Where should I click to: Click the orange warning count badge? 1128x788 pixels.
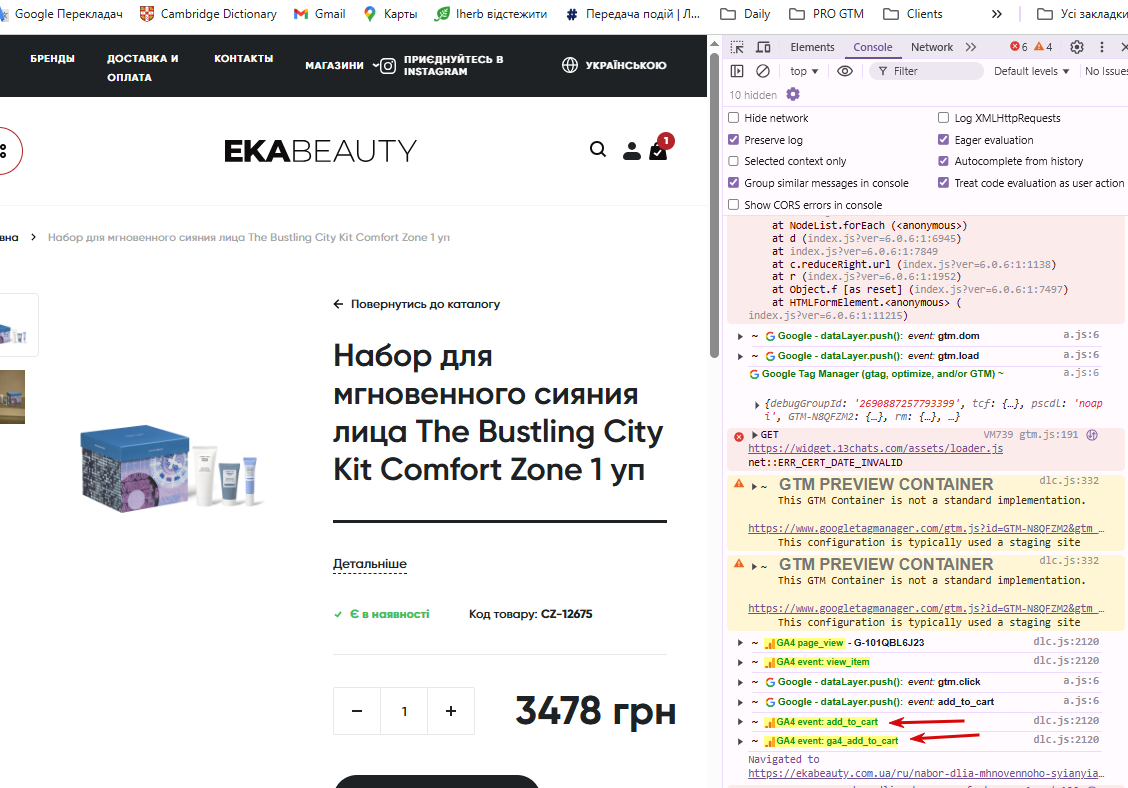[1043, 47]
